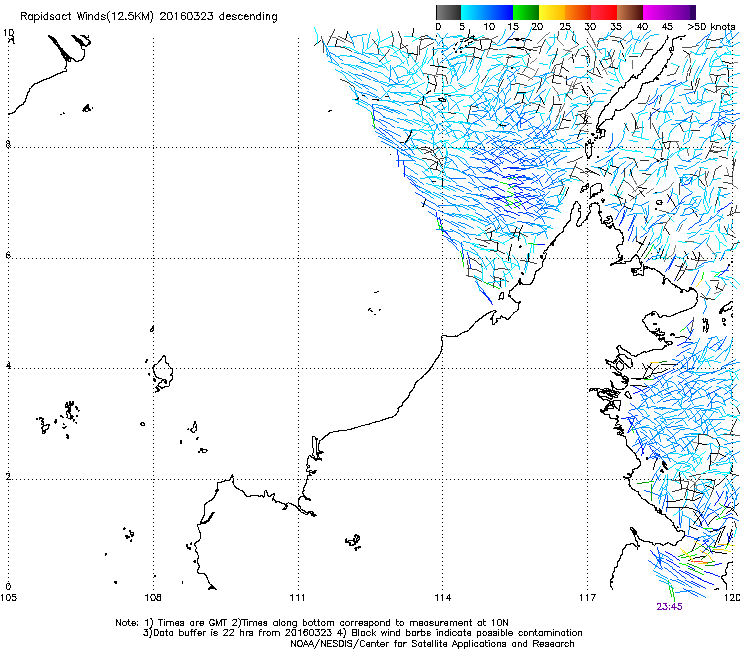Click the '45' legend label under the color bar
Image resolution: width=740 pixels, height=650 pixels.
pos(667,27)
